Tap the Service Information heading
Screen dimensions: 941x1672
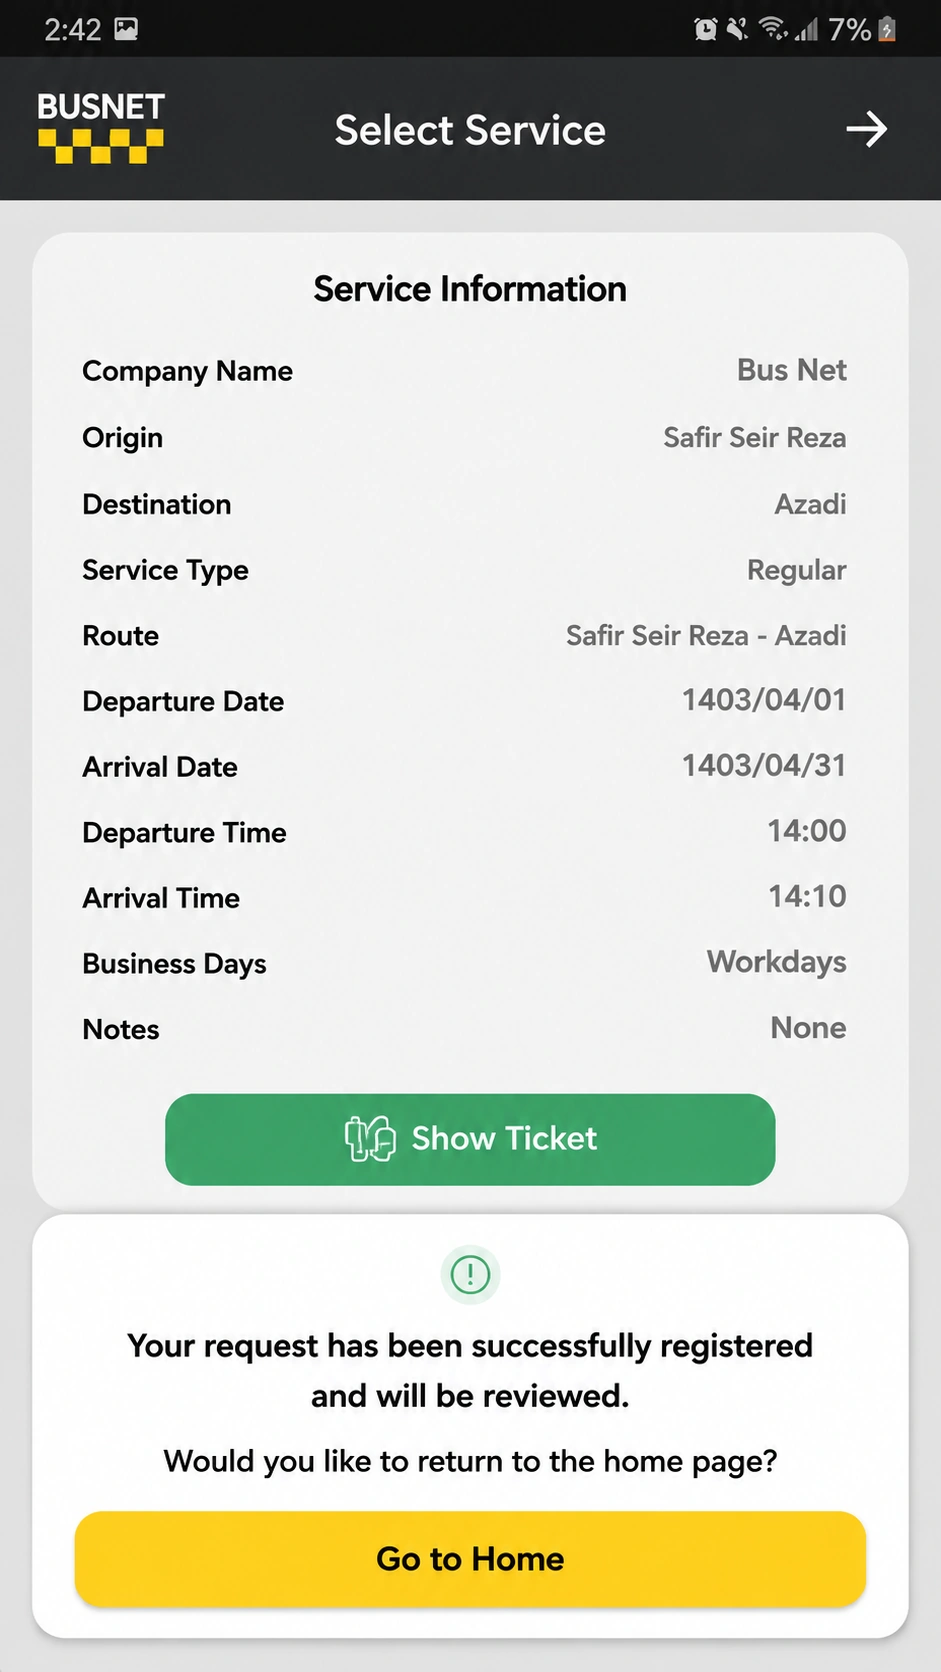coord(470,289)
